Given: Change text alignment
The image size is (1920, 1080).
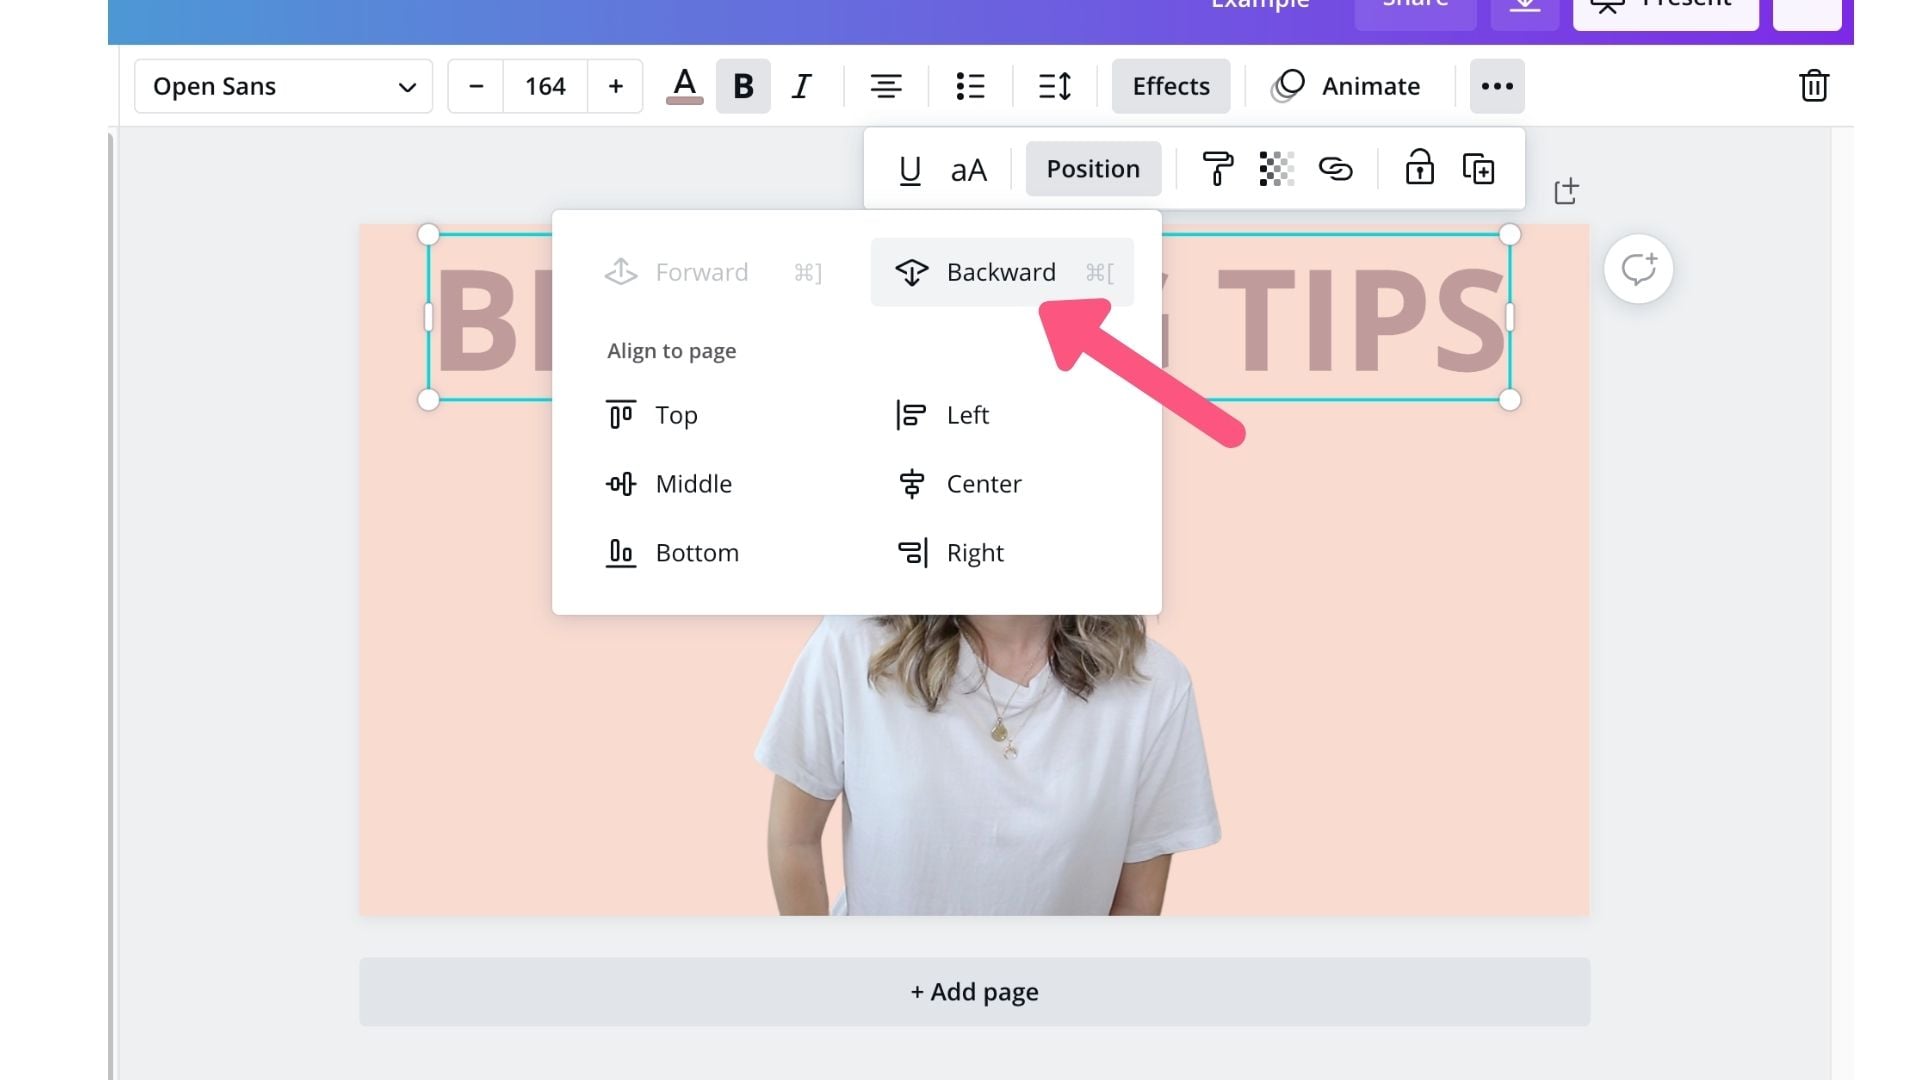Looking at the screenshot, I should (x=886, y=86).
